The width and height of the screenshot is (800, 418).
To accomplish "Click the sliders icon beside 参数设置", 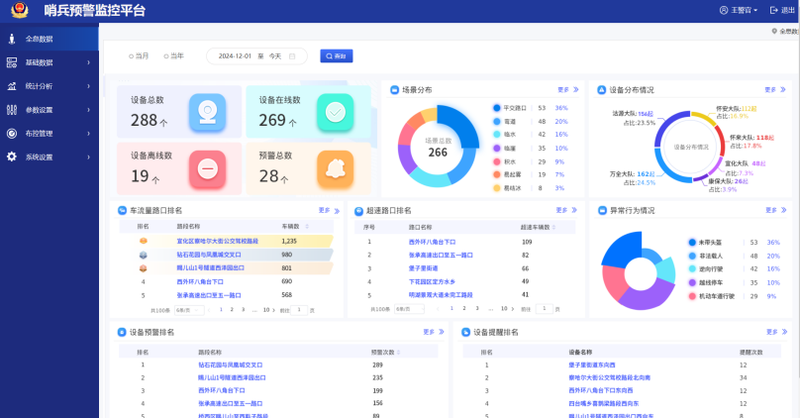I will pos(12,110).
